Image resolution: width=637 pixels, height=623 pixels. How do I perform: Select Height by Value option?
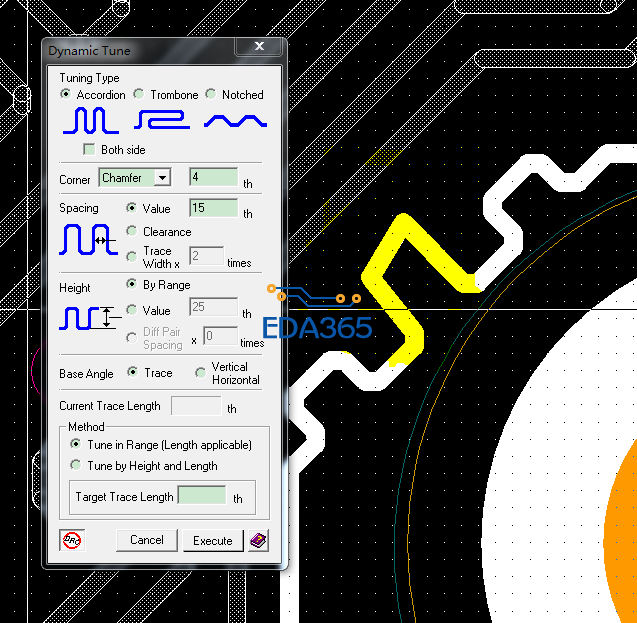131,310
